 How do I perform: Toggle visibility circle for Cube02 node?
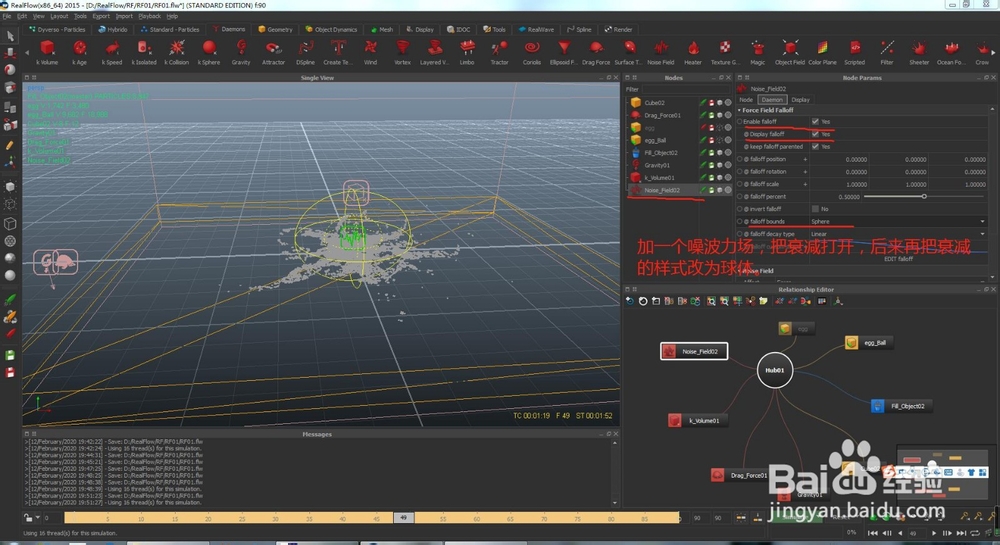click(x=728, y=103)
